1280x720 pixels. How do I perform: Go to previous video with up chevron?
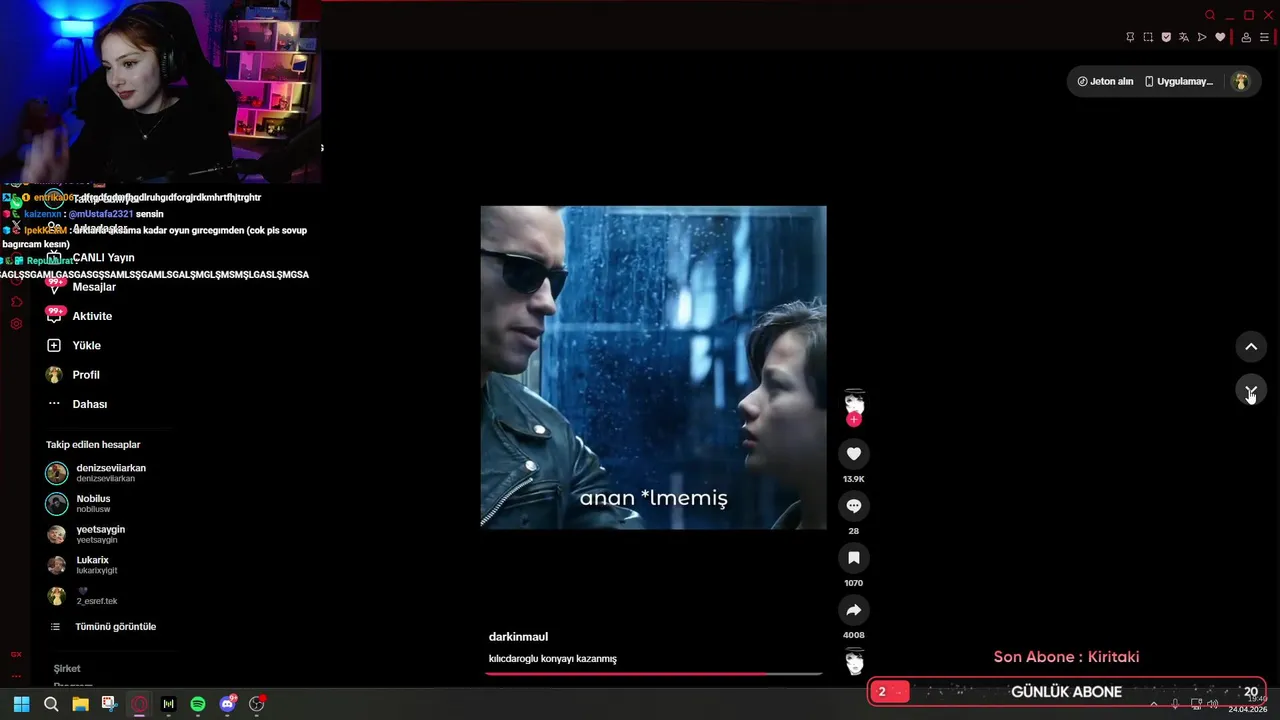1251,347
